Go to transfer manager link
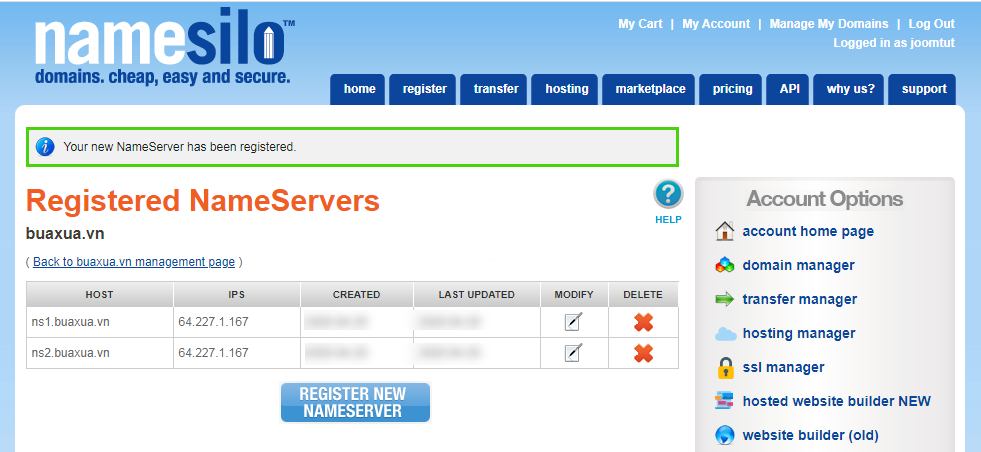Image resolution: width=981 pixels, height=452 pixels. [800, 299]
